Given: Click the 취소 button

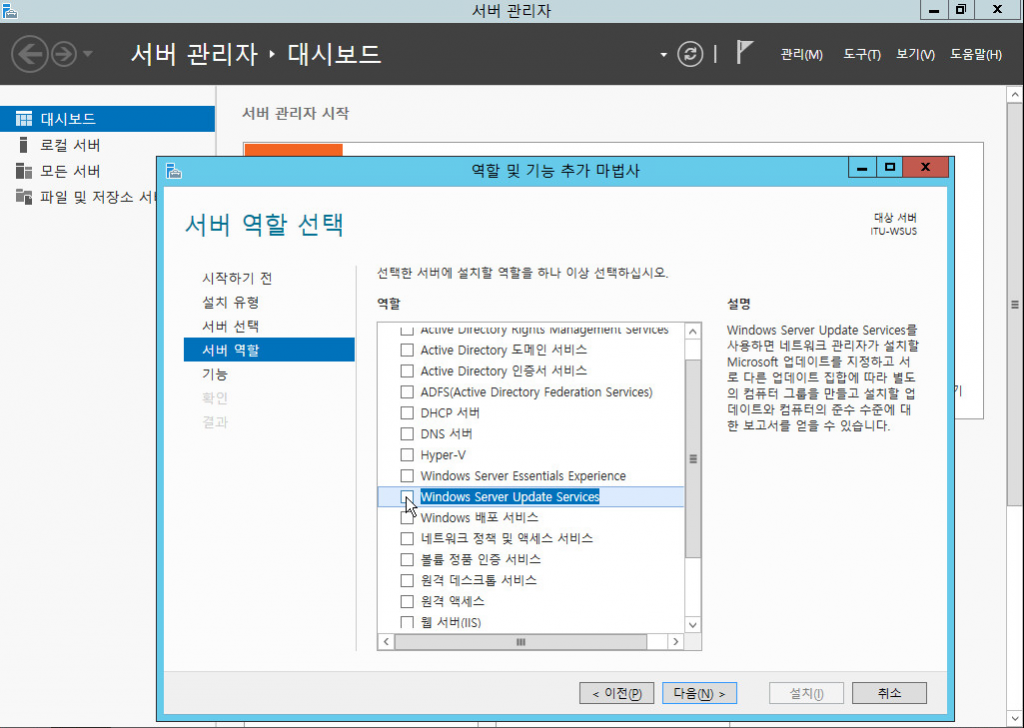Looking at the screenshot, I should point(889,693).
